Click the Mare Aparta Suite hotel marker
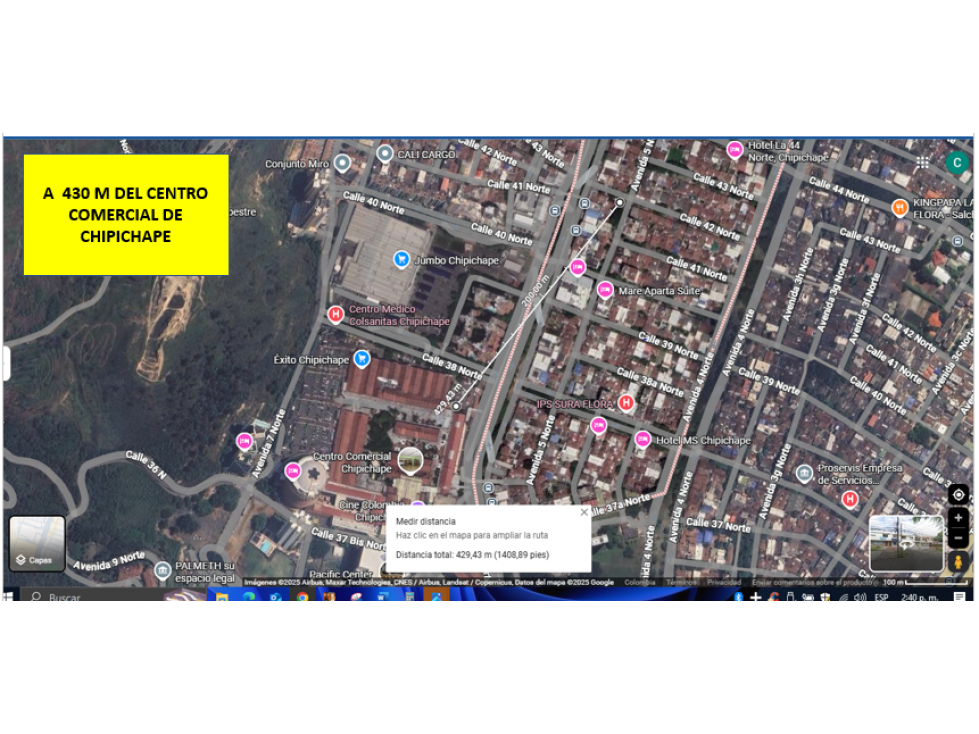 604,290
